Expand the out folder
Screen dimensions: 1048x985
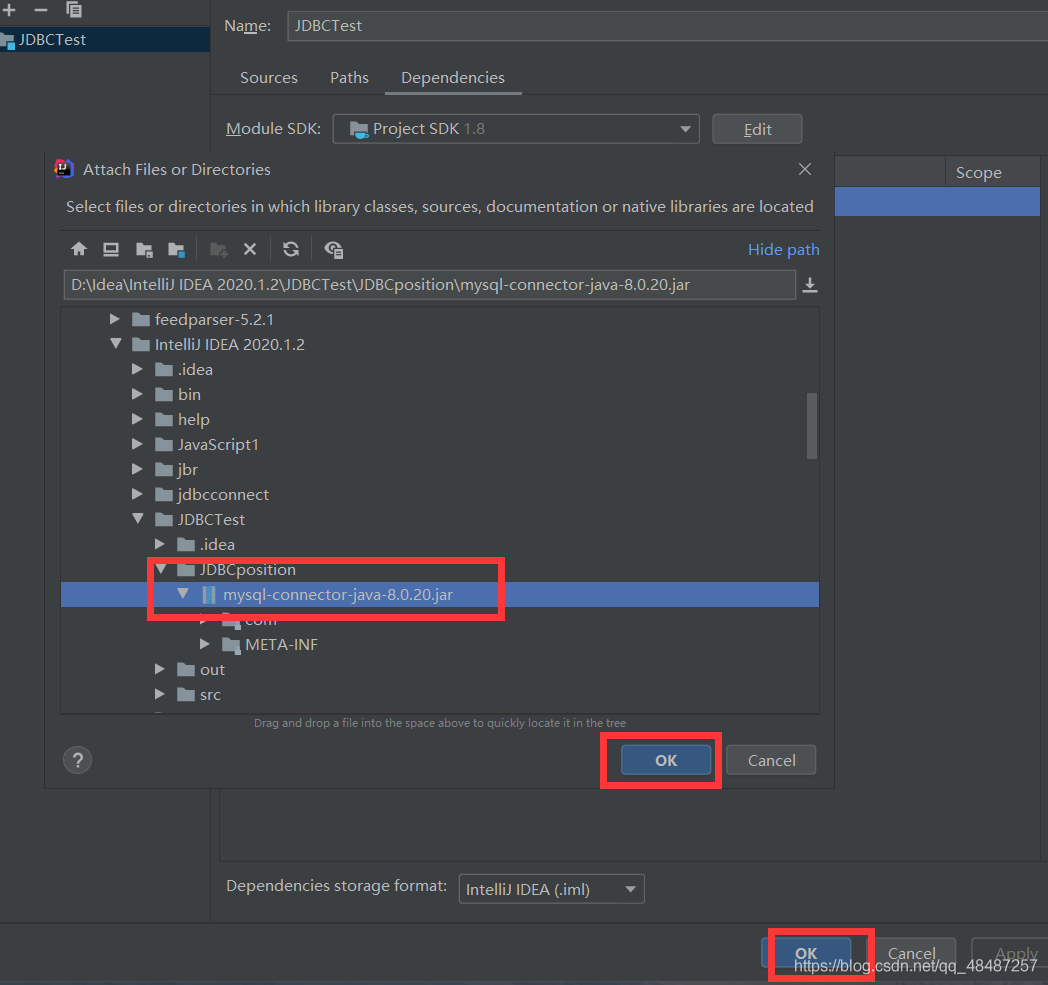pos(160,670)
